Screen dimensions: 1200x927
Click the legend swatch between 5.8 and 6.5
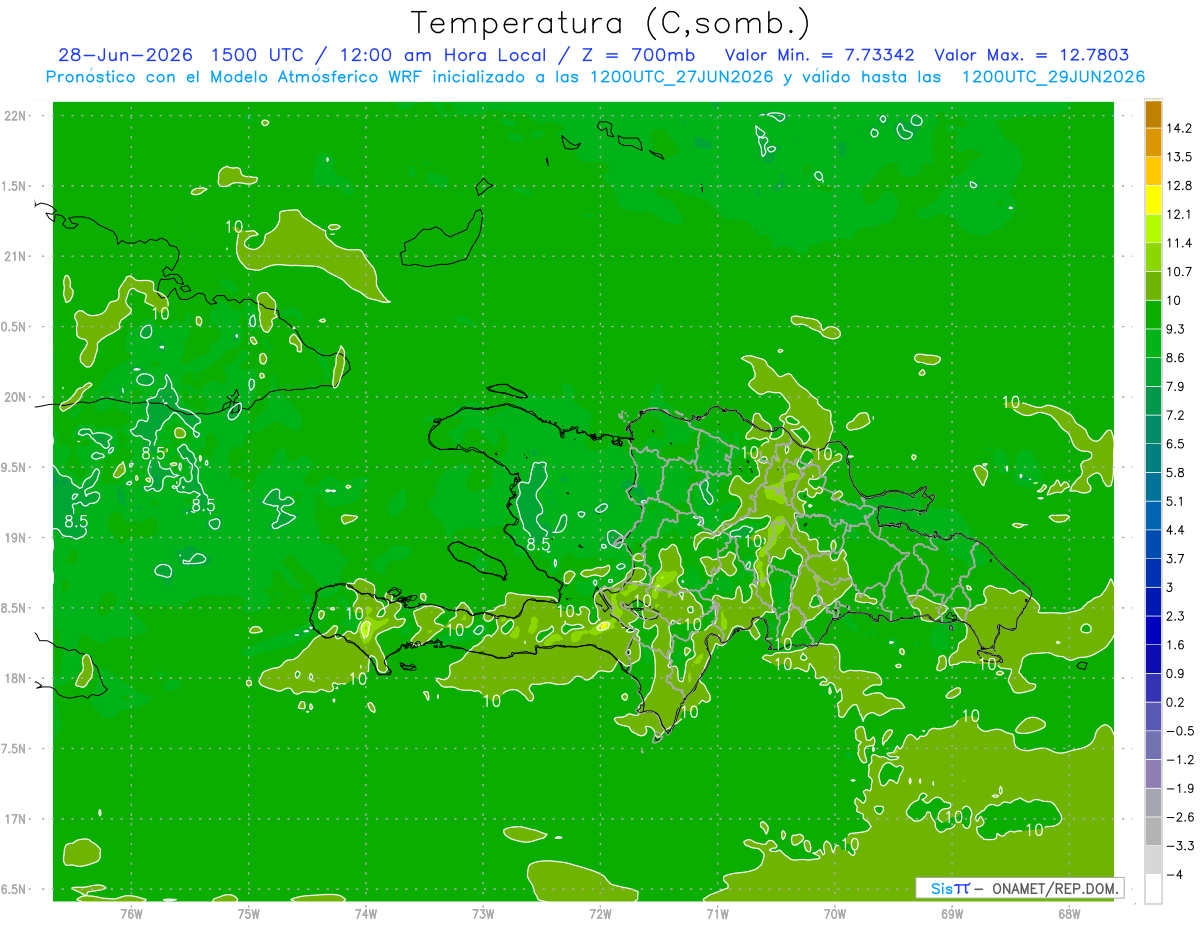pyautogui.click(x=1153, y=458)
